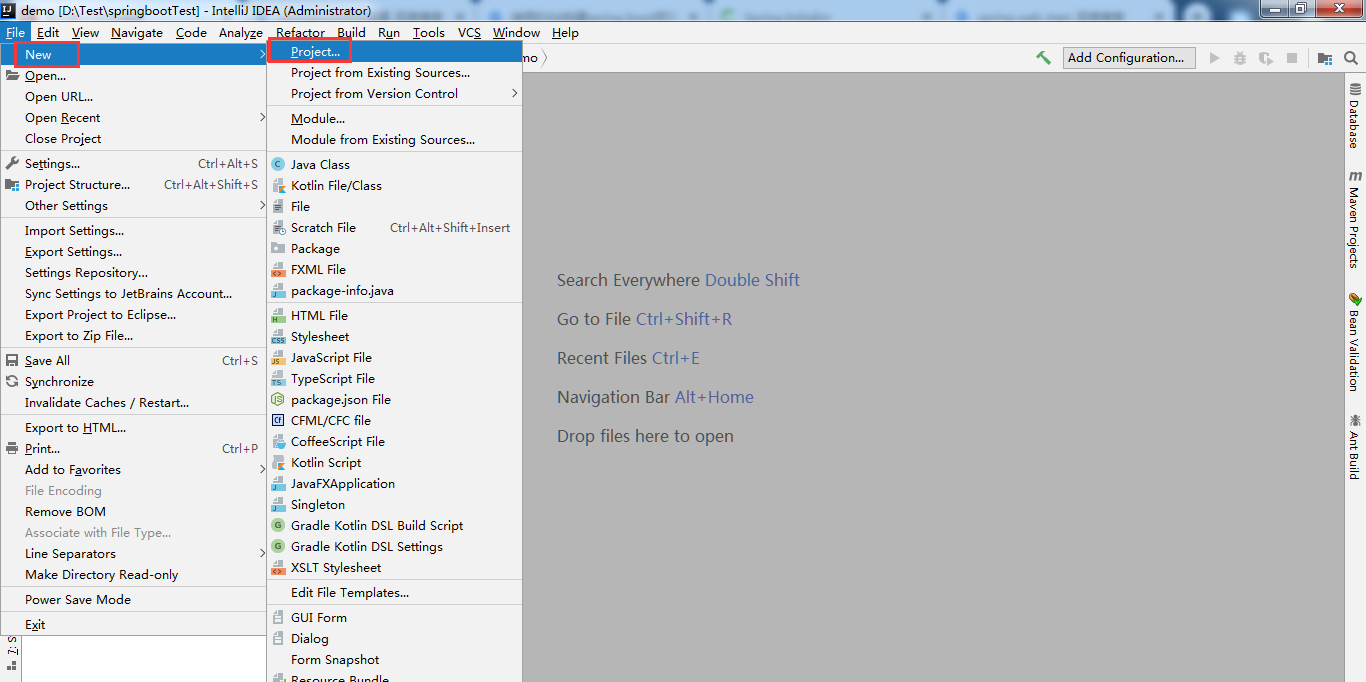Create a new Package
This screenshot has height=682, width=1366.
pos(394,248)
